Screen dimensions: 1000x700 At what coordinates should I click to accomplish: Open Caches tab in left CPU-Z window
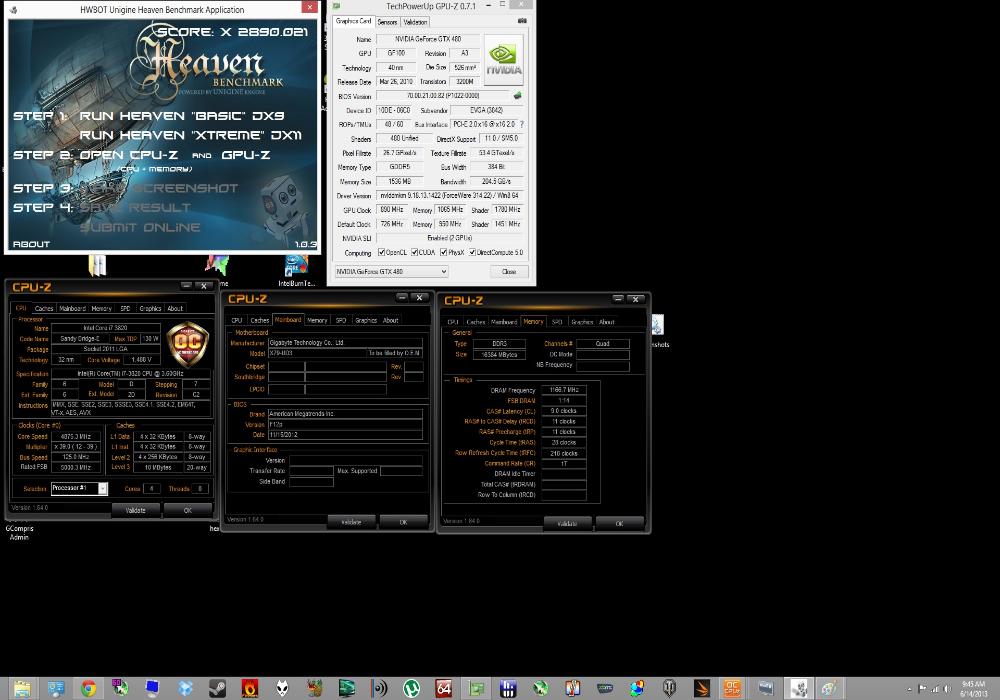44,309
